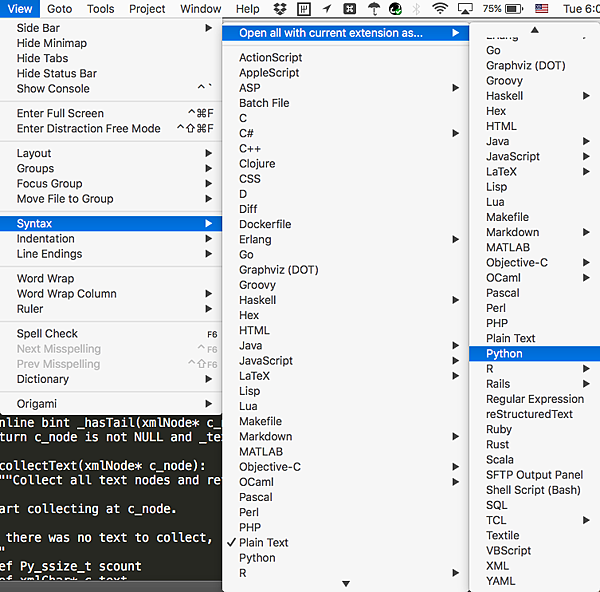Toggle Spell Check option
Viewport: 600px width, 592px height.
pos(47,334)
